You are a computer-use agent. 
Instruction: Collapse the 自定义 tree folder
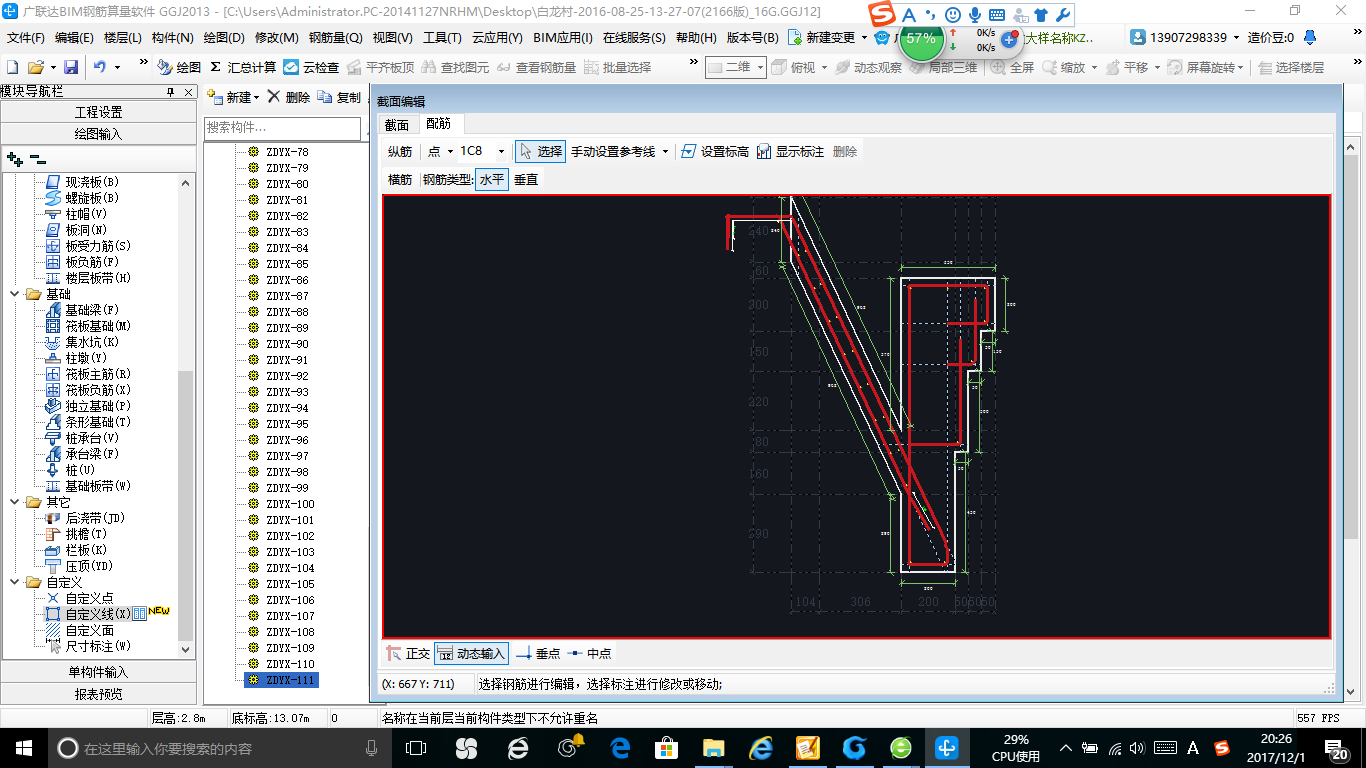(15, 582)
